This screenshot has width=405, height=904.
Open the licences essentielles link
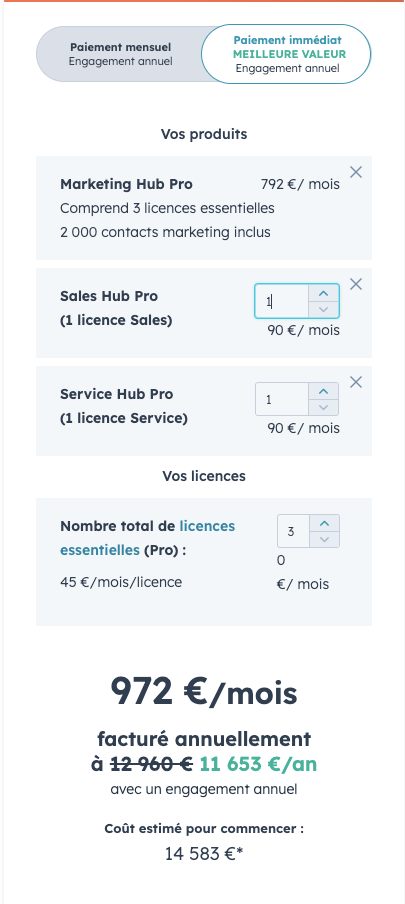(148, 538)
